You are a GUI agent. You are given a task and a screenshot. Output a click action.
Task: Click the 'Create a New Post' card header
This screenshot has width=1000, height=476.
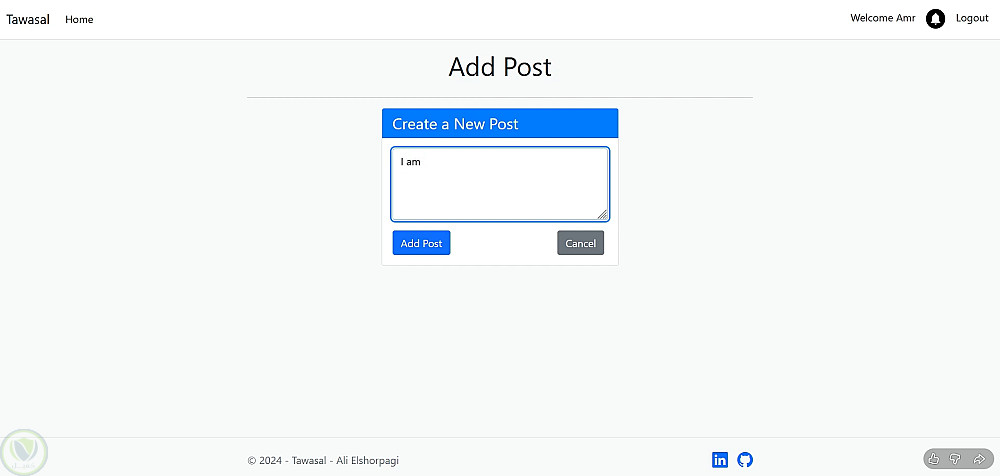coord(500,124)
